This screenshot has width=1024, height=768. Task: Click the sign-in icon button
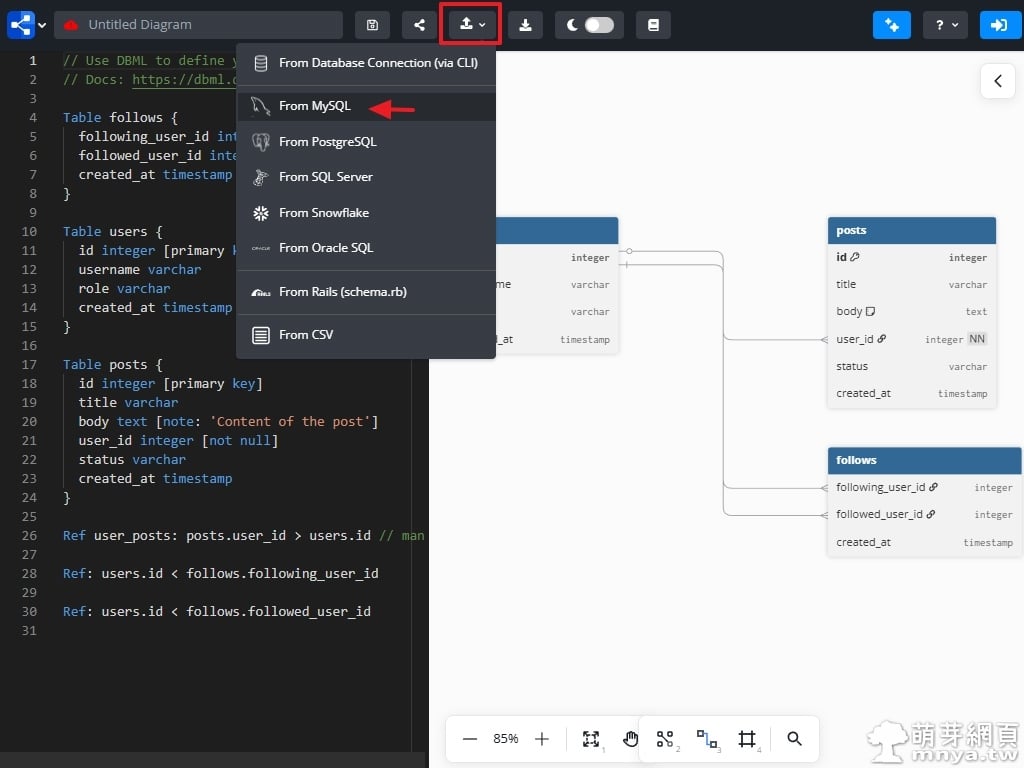point(1000,25)
